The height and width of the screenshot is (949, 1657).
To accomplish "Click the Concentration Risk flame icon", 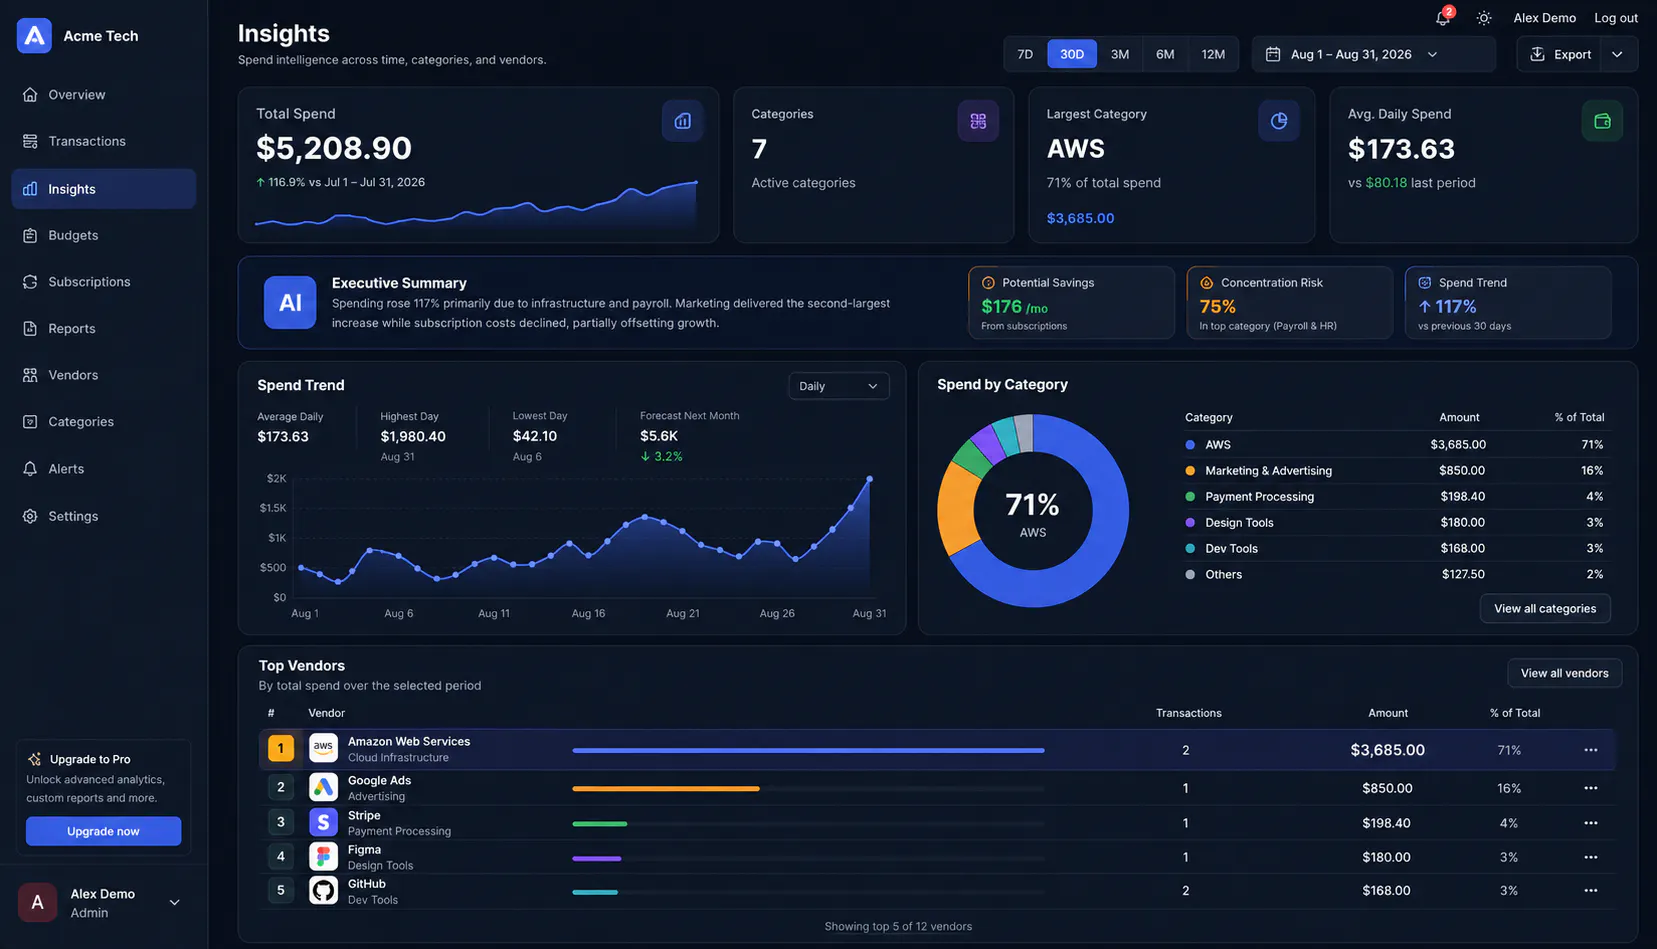I will click(1206, 283).
